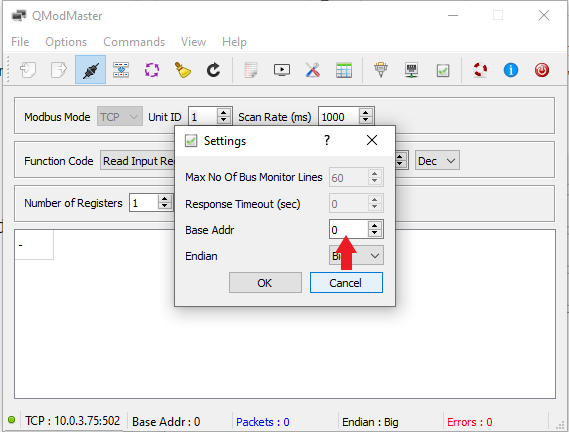Click the Packets : 0 status text
The image size is (569, 432).
pos(263,422)
